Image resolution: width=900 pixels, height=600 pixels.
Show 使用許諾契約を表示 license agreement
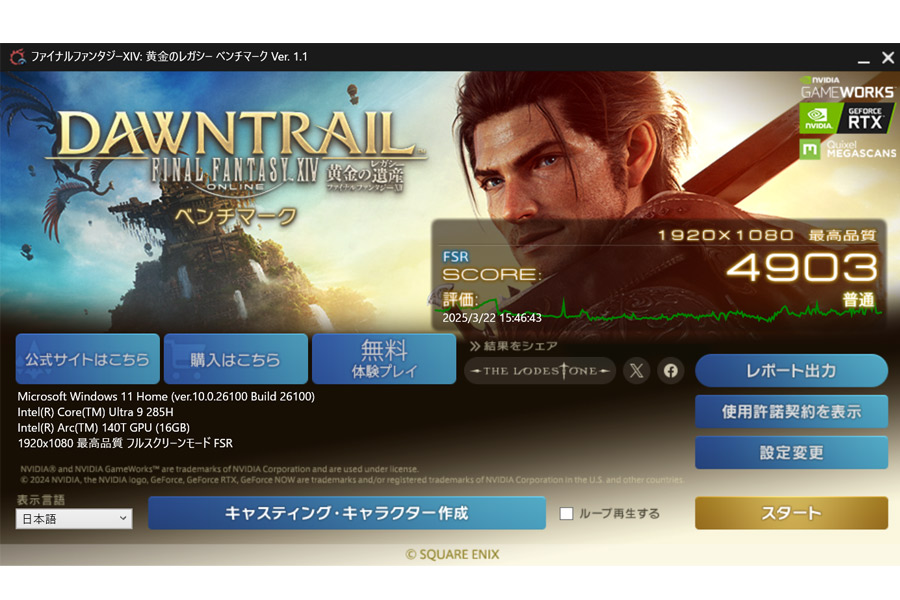(791, 412)
